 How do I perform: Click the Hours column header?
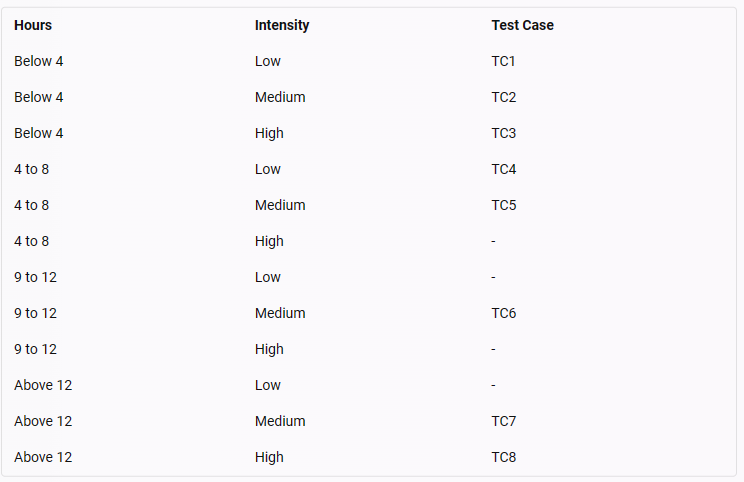33,25
